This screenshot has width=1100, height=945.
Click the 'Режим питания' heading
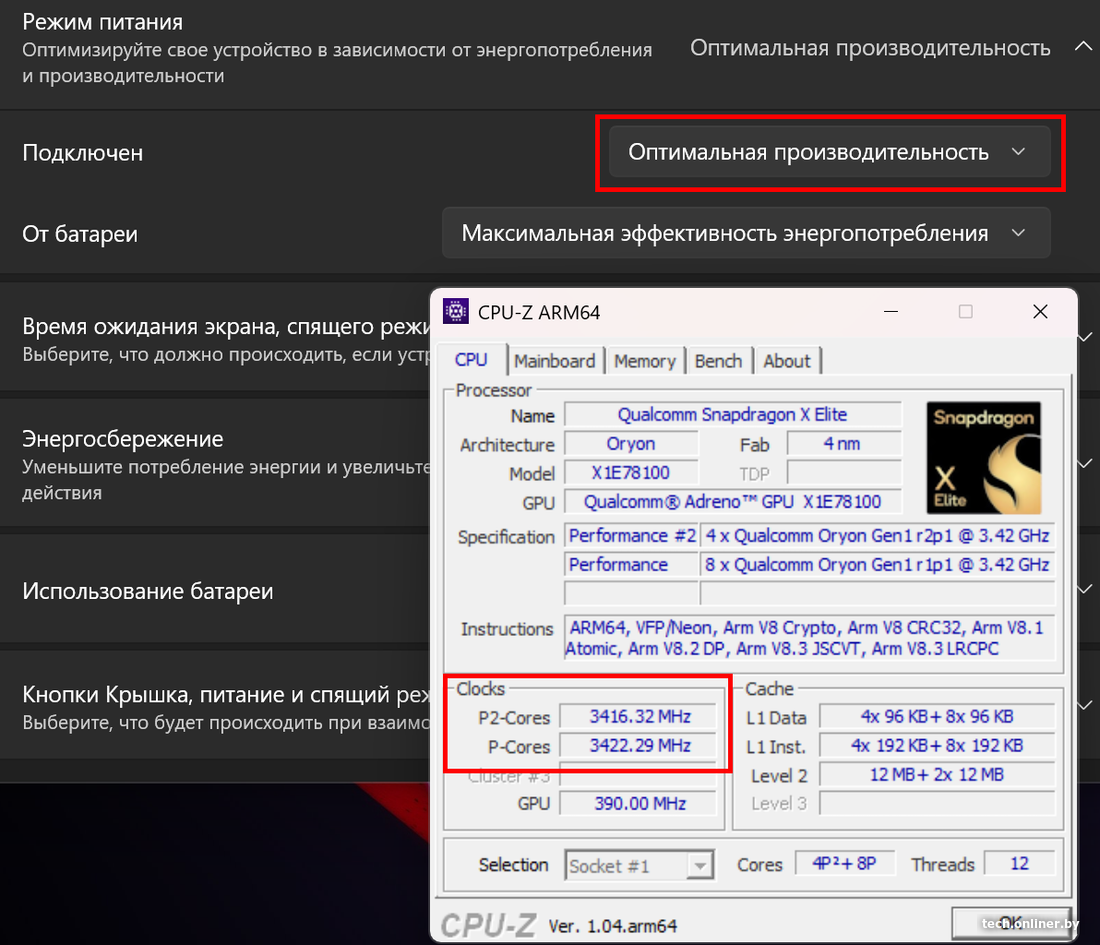click(x=102, y=22)
